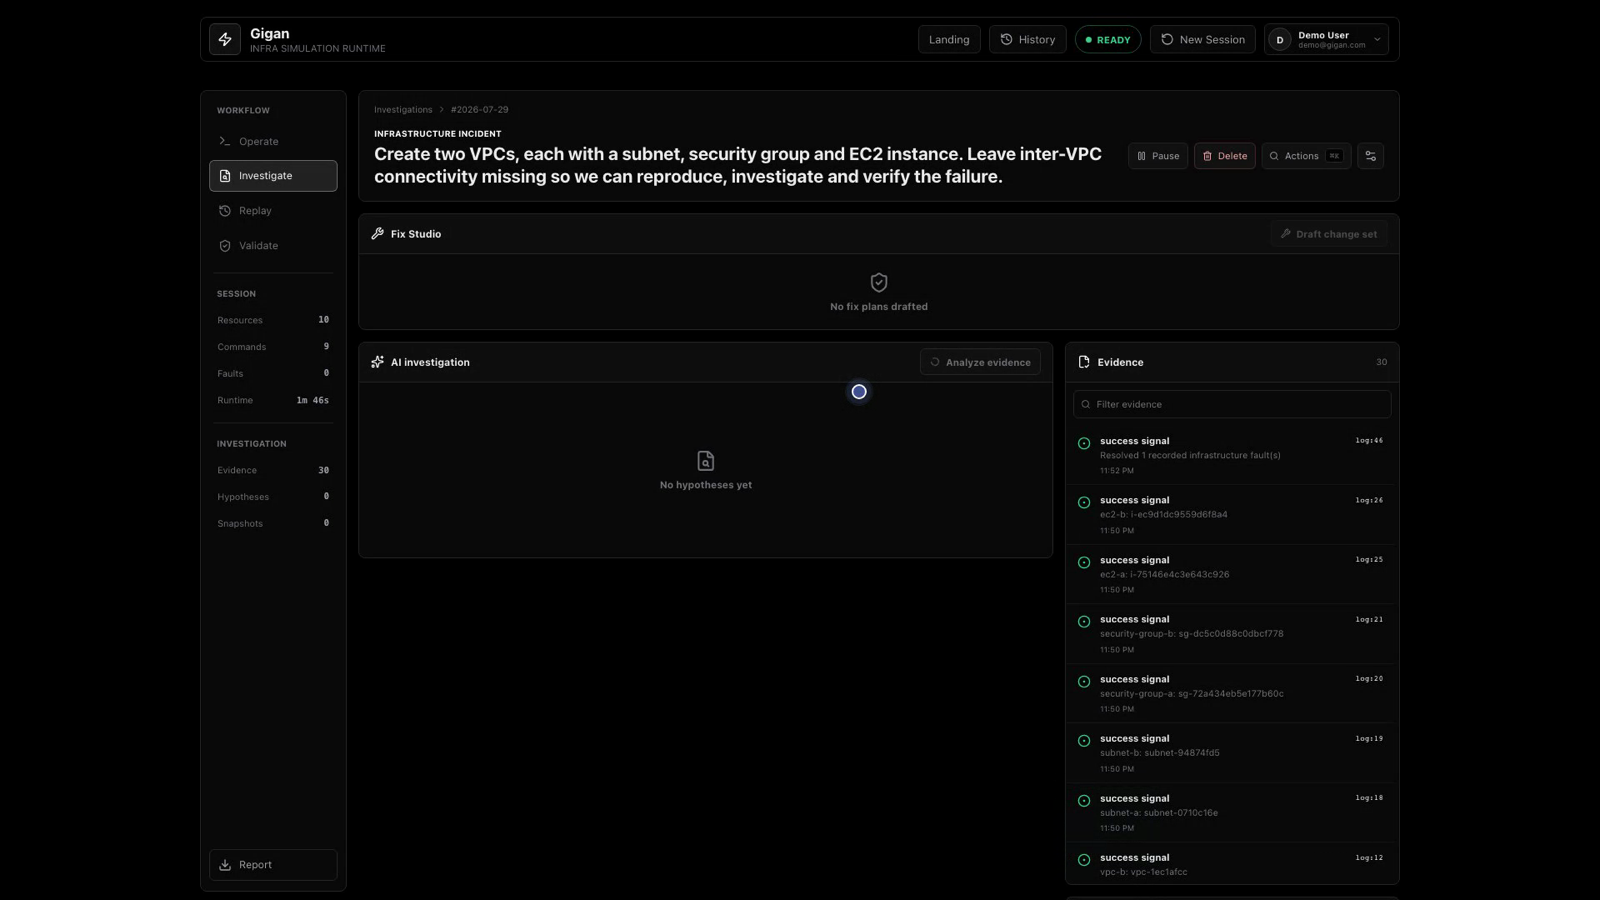The height and width of the screenshot is (900, 1600).
Task: Click the Evidence panel document icon
Action: [1084, 362]
